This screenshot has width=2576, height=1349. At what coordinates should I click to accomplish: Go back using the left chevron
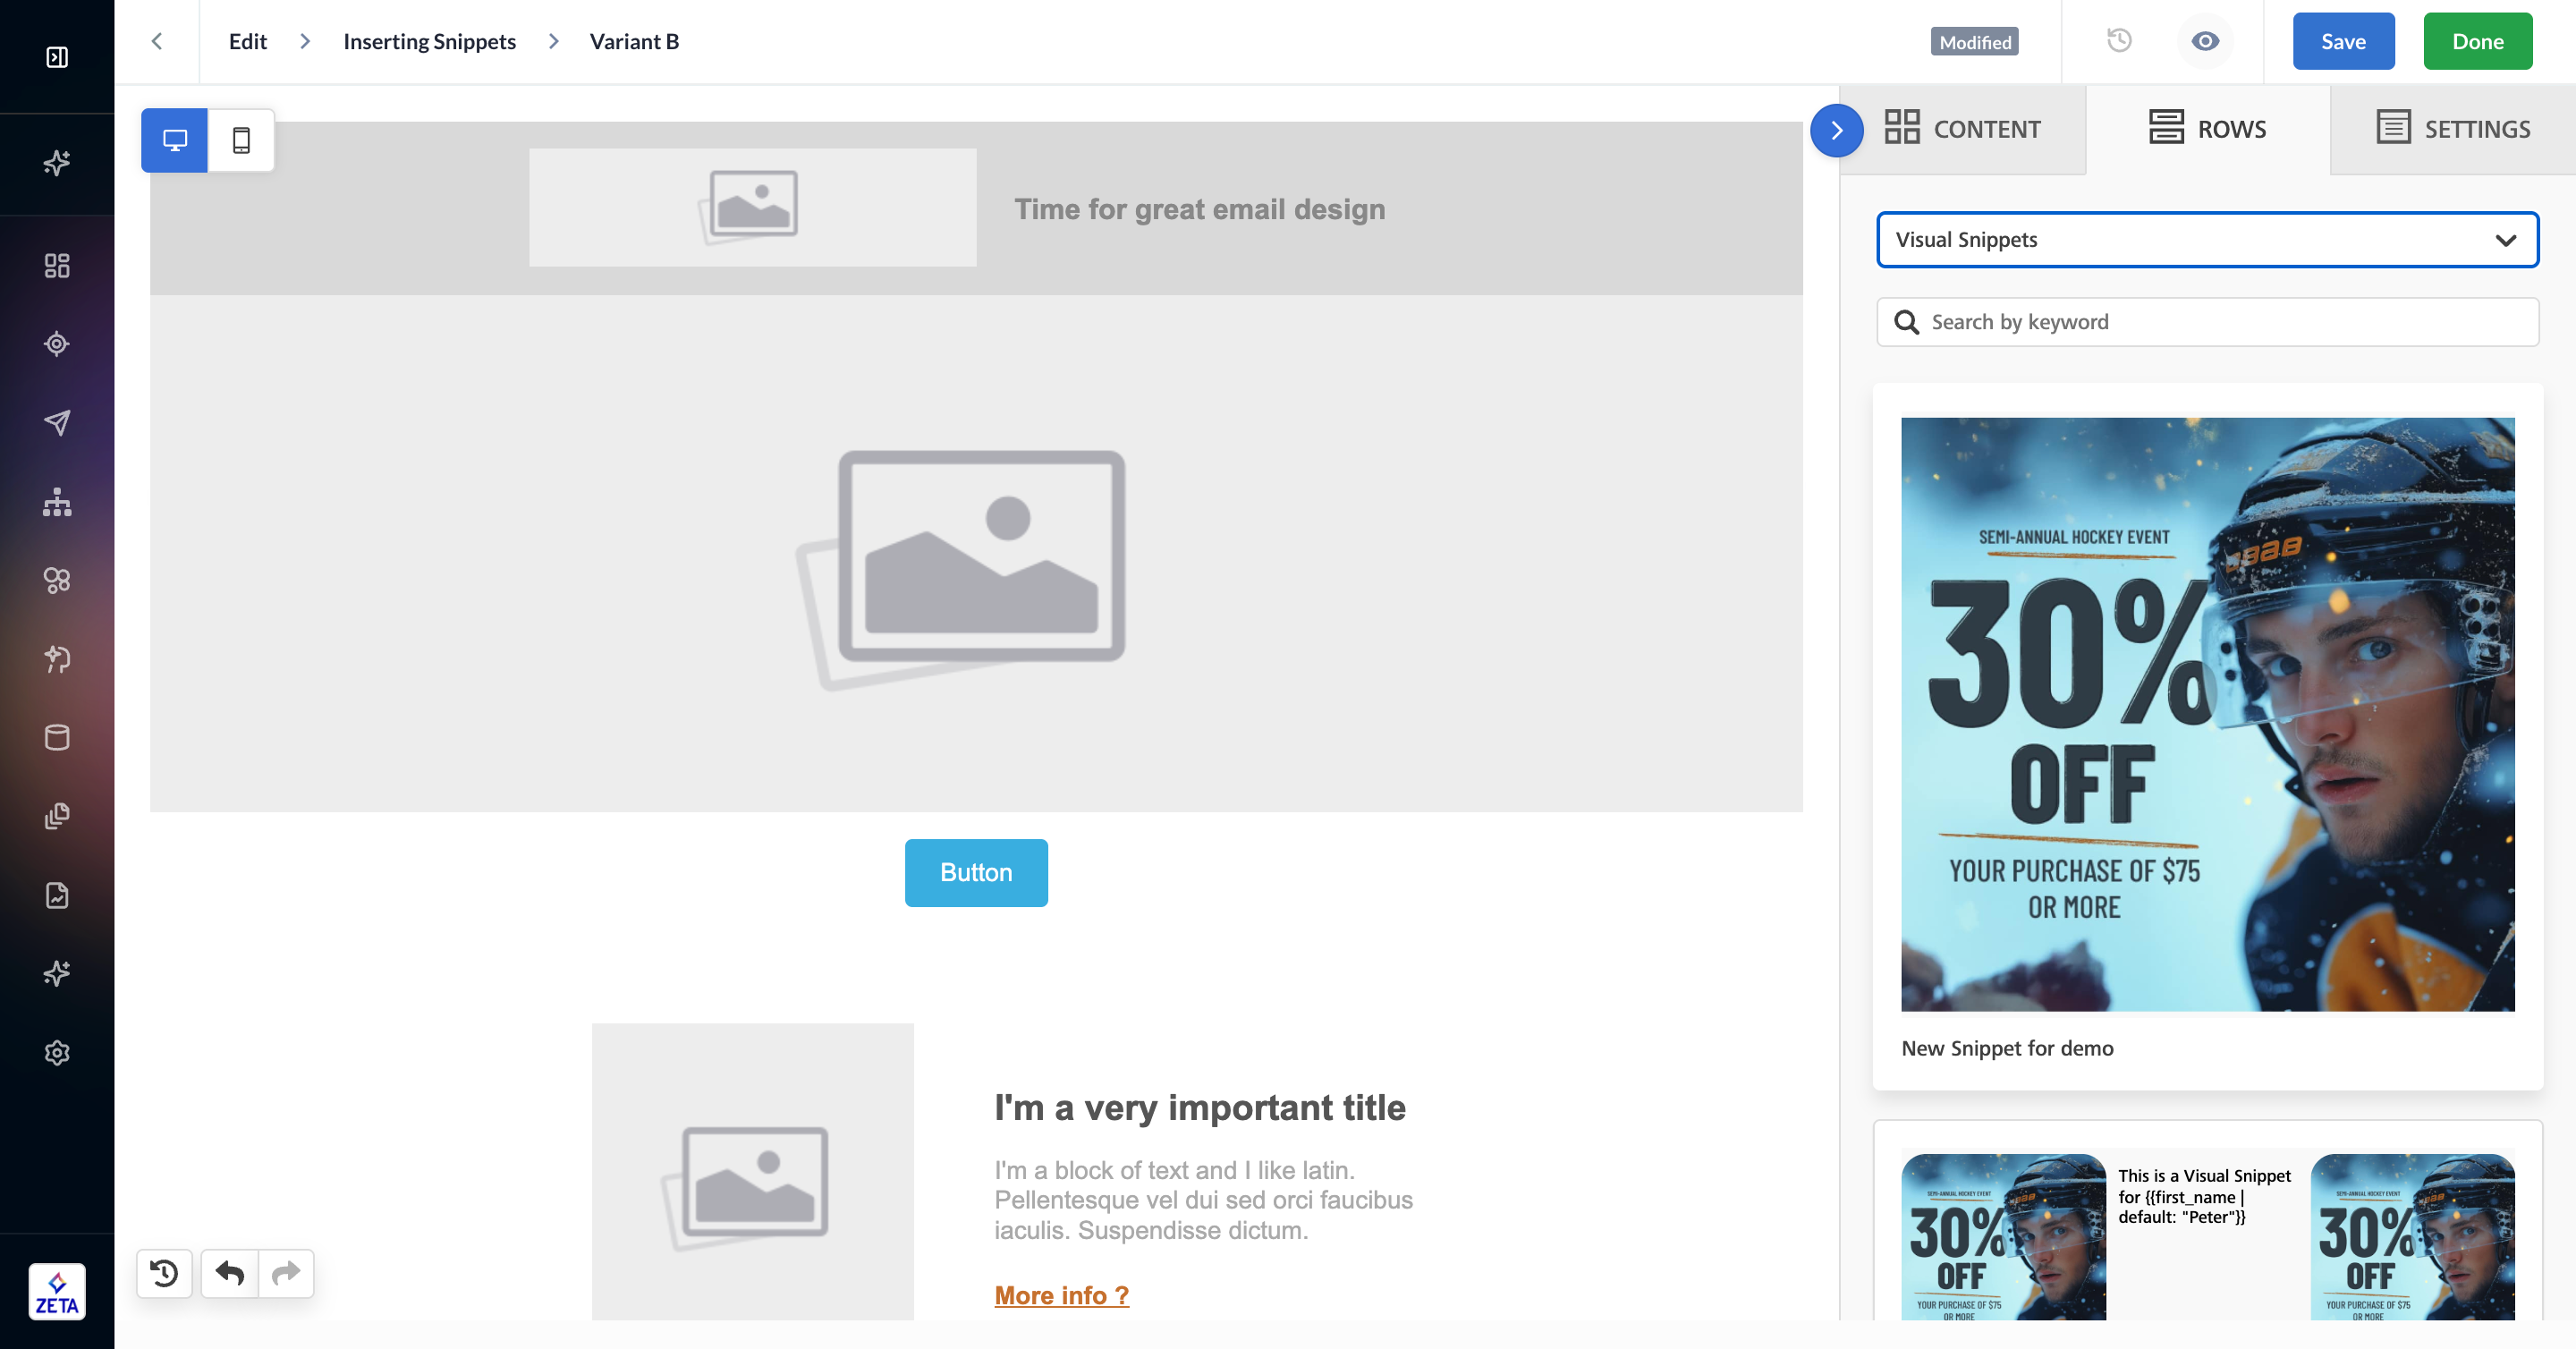(157, 41)
